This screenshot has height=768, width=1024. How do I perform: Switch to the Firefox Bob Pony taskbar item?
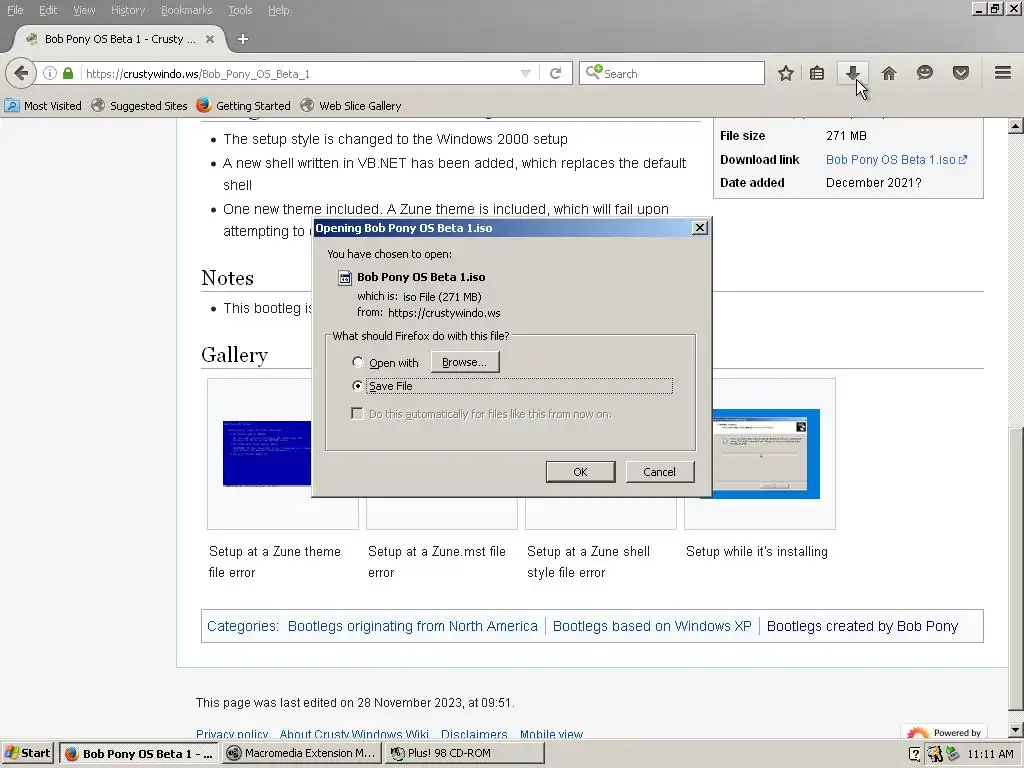(139, 753)
